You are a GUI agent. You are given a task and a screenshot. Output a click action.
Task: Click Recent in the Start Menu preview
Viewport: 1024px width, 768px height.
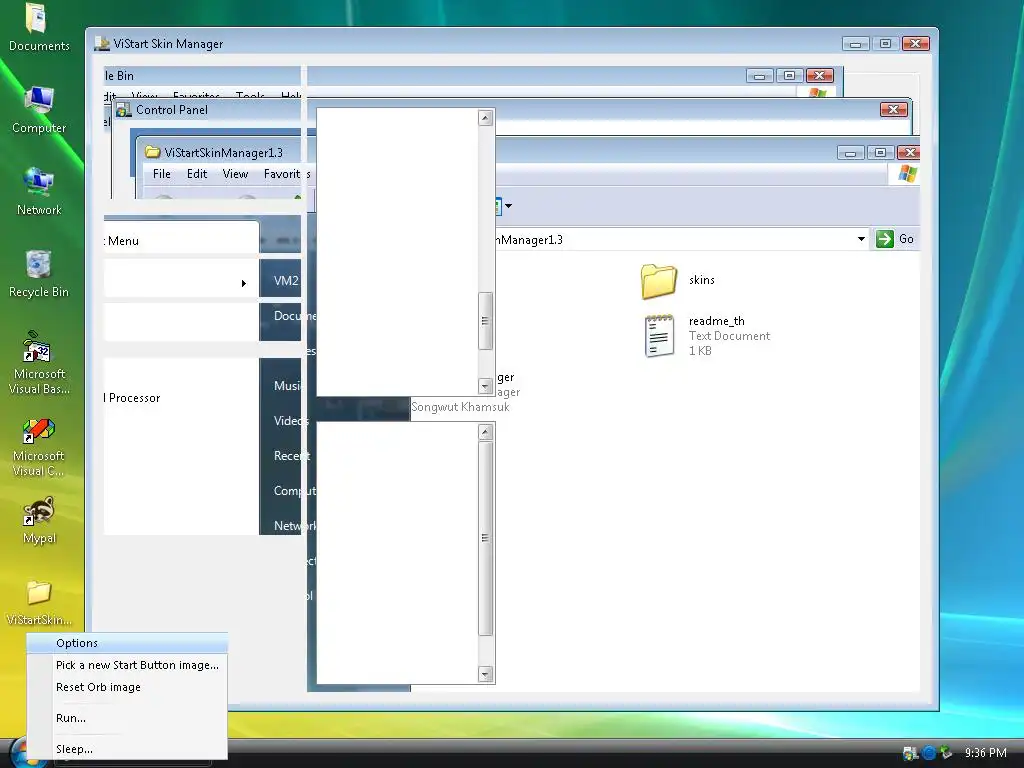(291, 456)
